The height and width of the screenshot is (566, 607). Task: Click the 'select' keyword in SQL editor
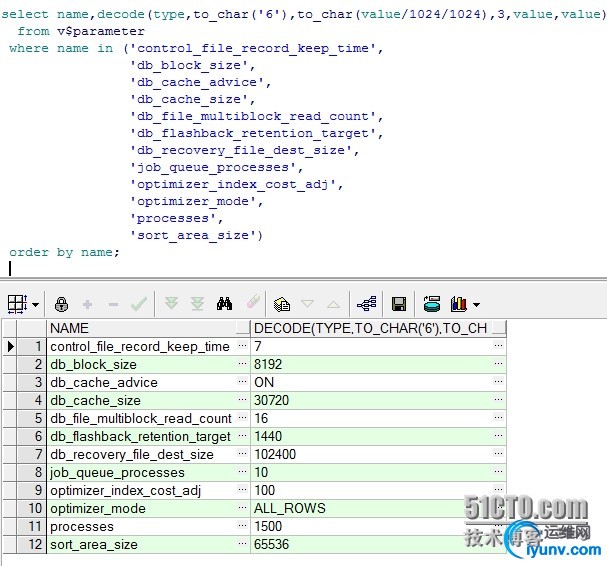tap(25, 14)
